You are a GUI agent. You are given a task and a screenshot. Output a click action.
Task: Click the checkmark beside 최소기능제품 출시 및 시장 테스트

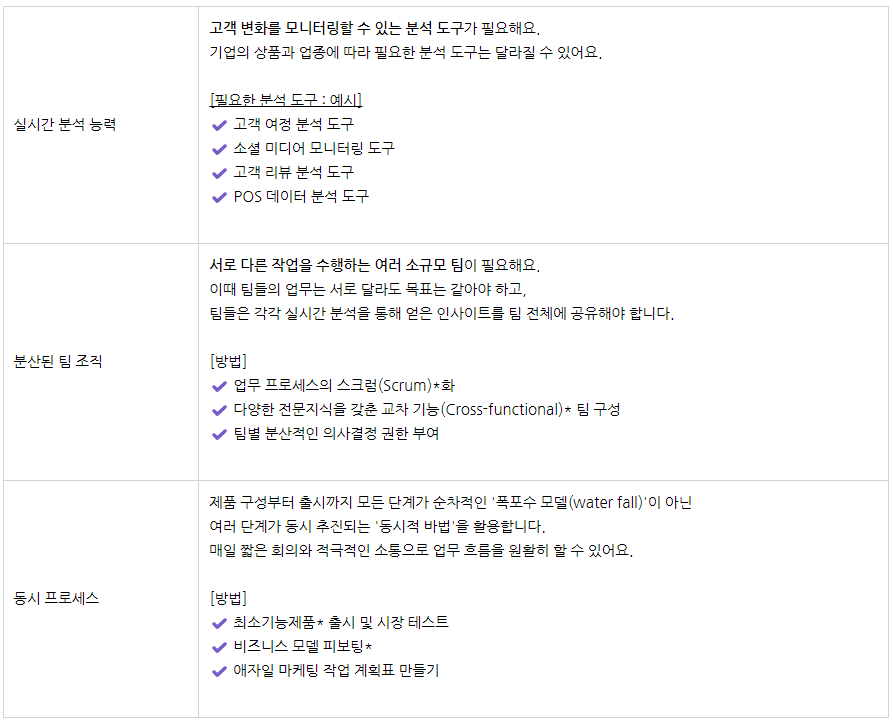[219, 623]
